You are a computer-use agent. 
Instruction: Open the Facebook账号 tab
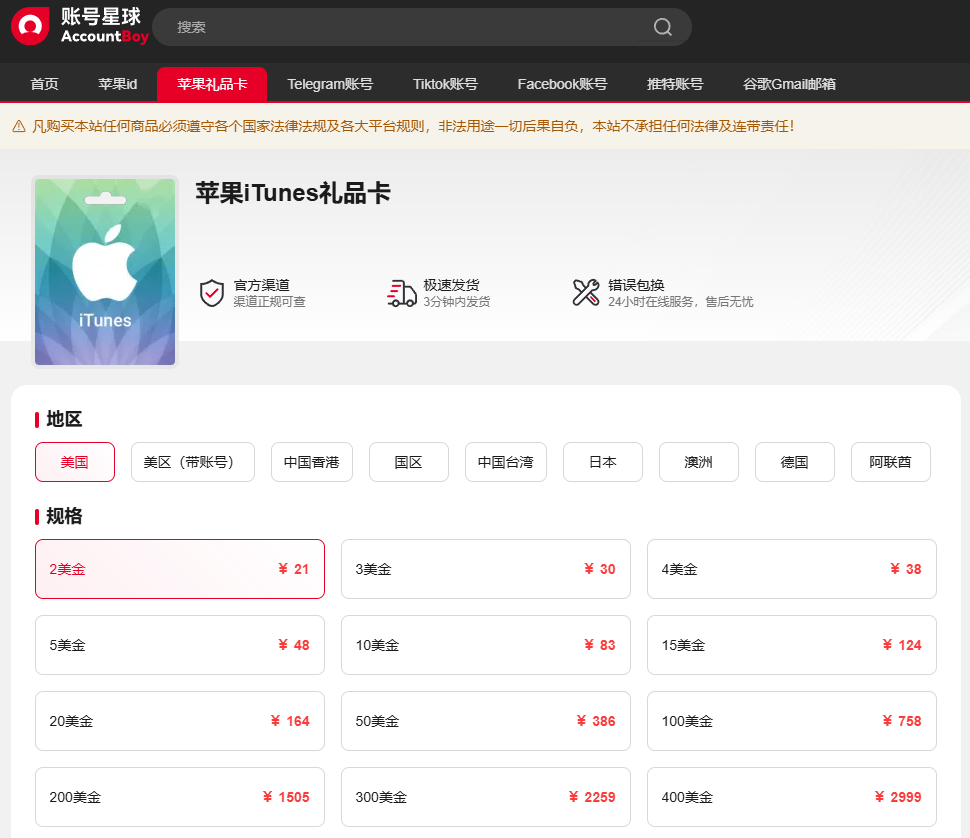pyautogui.click(x=562, y=84)
